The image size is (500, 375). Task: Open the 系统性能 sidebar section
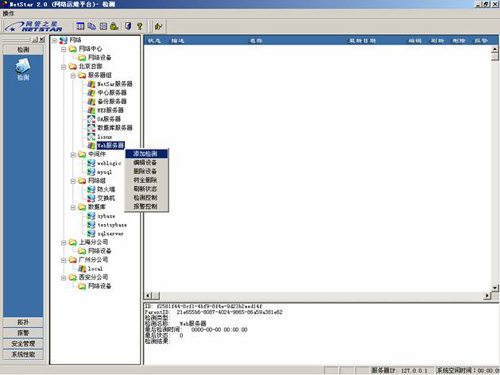[x=23, y=354]
